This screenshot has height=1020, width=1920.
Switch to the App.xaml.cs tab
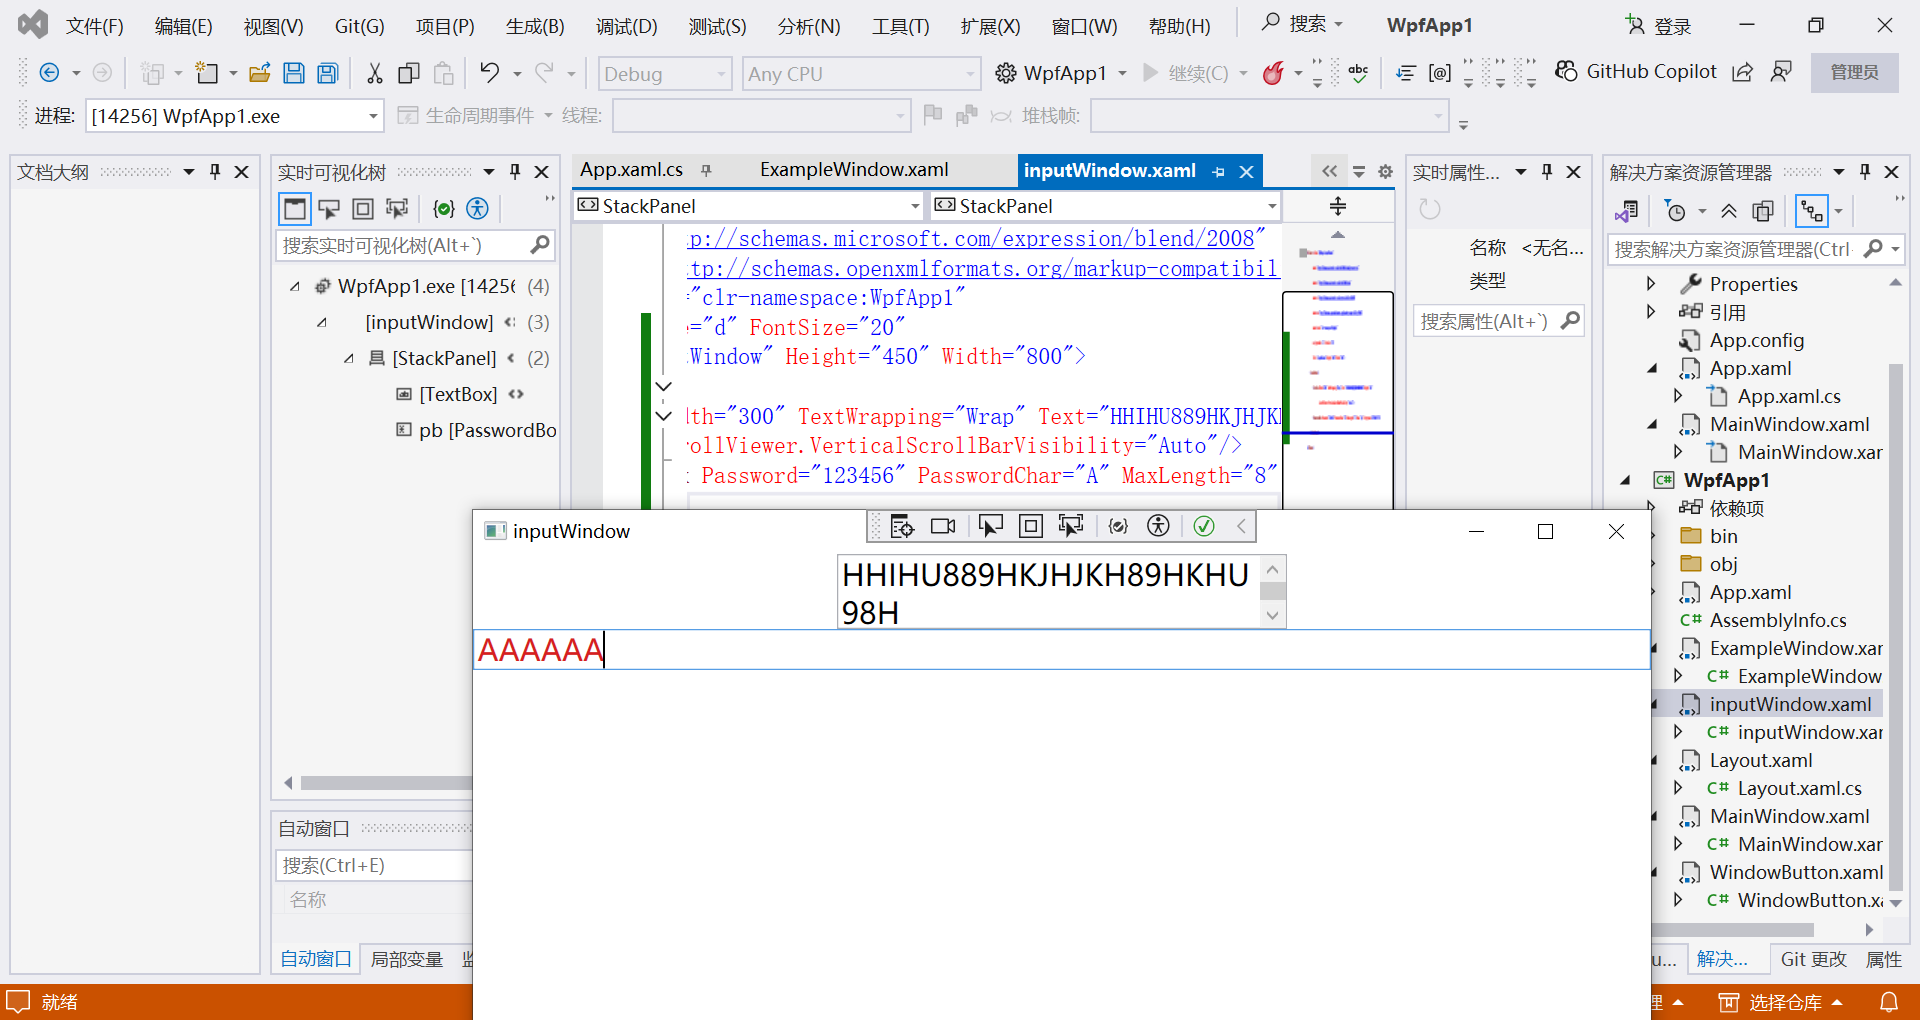point(631,170)
